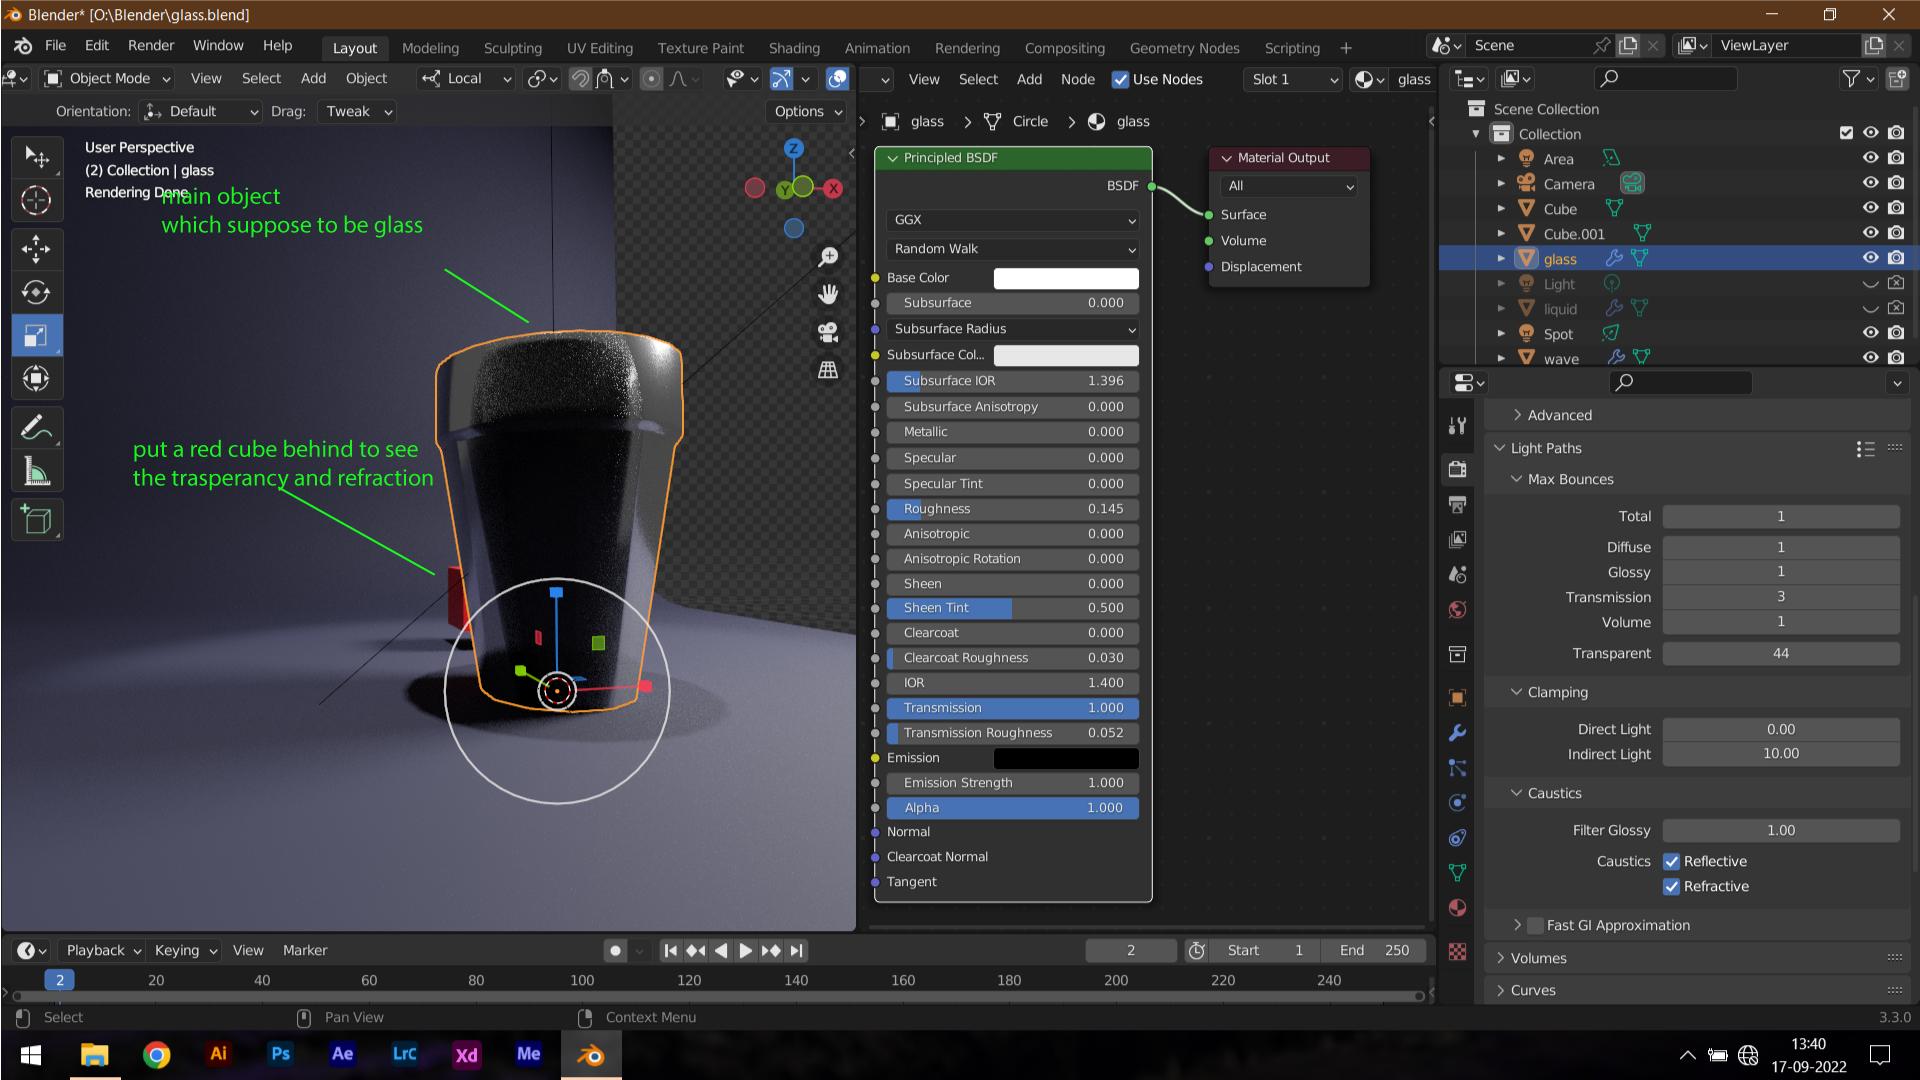Toggle visibility of glass object in outliner
The height and width of the screenshot is (1080, 1920).
click(x=1869, y=257)
